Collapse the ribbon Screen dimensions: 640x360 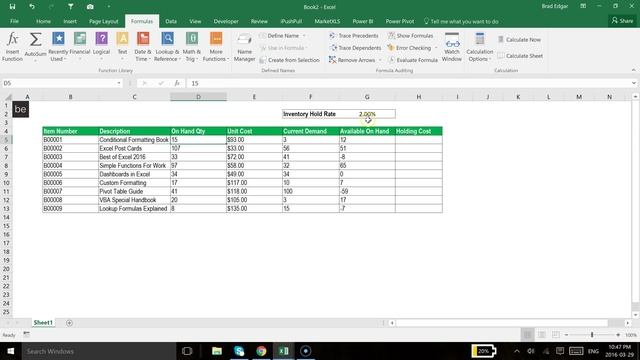pos(633,70)
